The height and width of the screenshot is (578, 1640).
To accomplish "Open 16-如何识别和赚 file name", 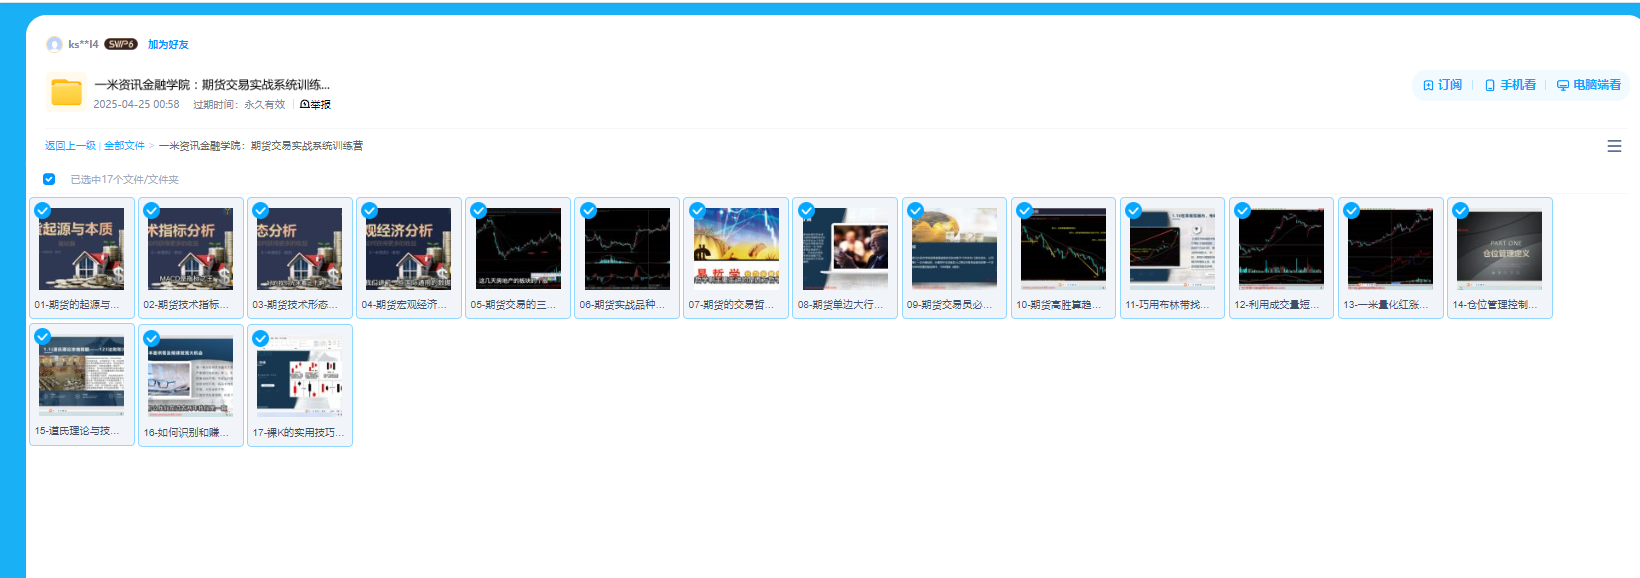I will [187, 433].
